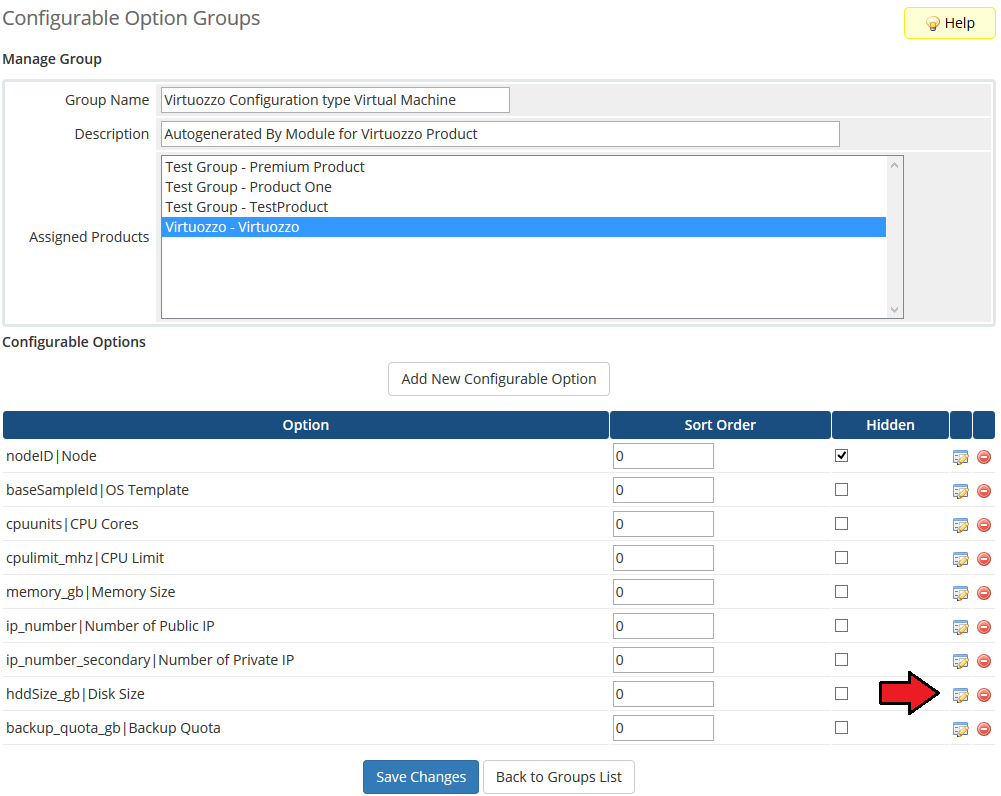The image size is (1001, 796).
Task: Edit the cpuunits|CPU Cores option
Action: [960, 525]
